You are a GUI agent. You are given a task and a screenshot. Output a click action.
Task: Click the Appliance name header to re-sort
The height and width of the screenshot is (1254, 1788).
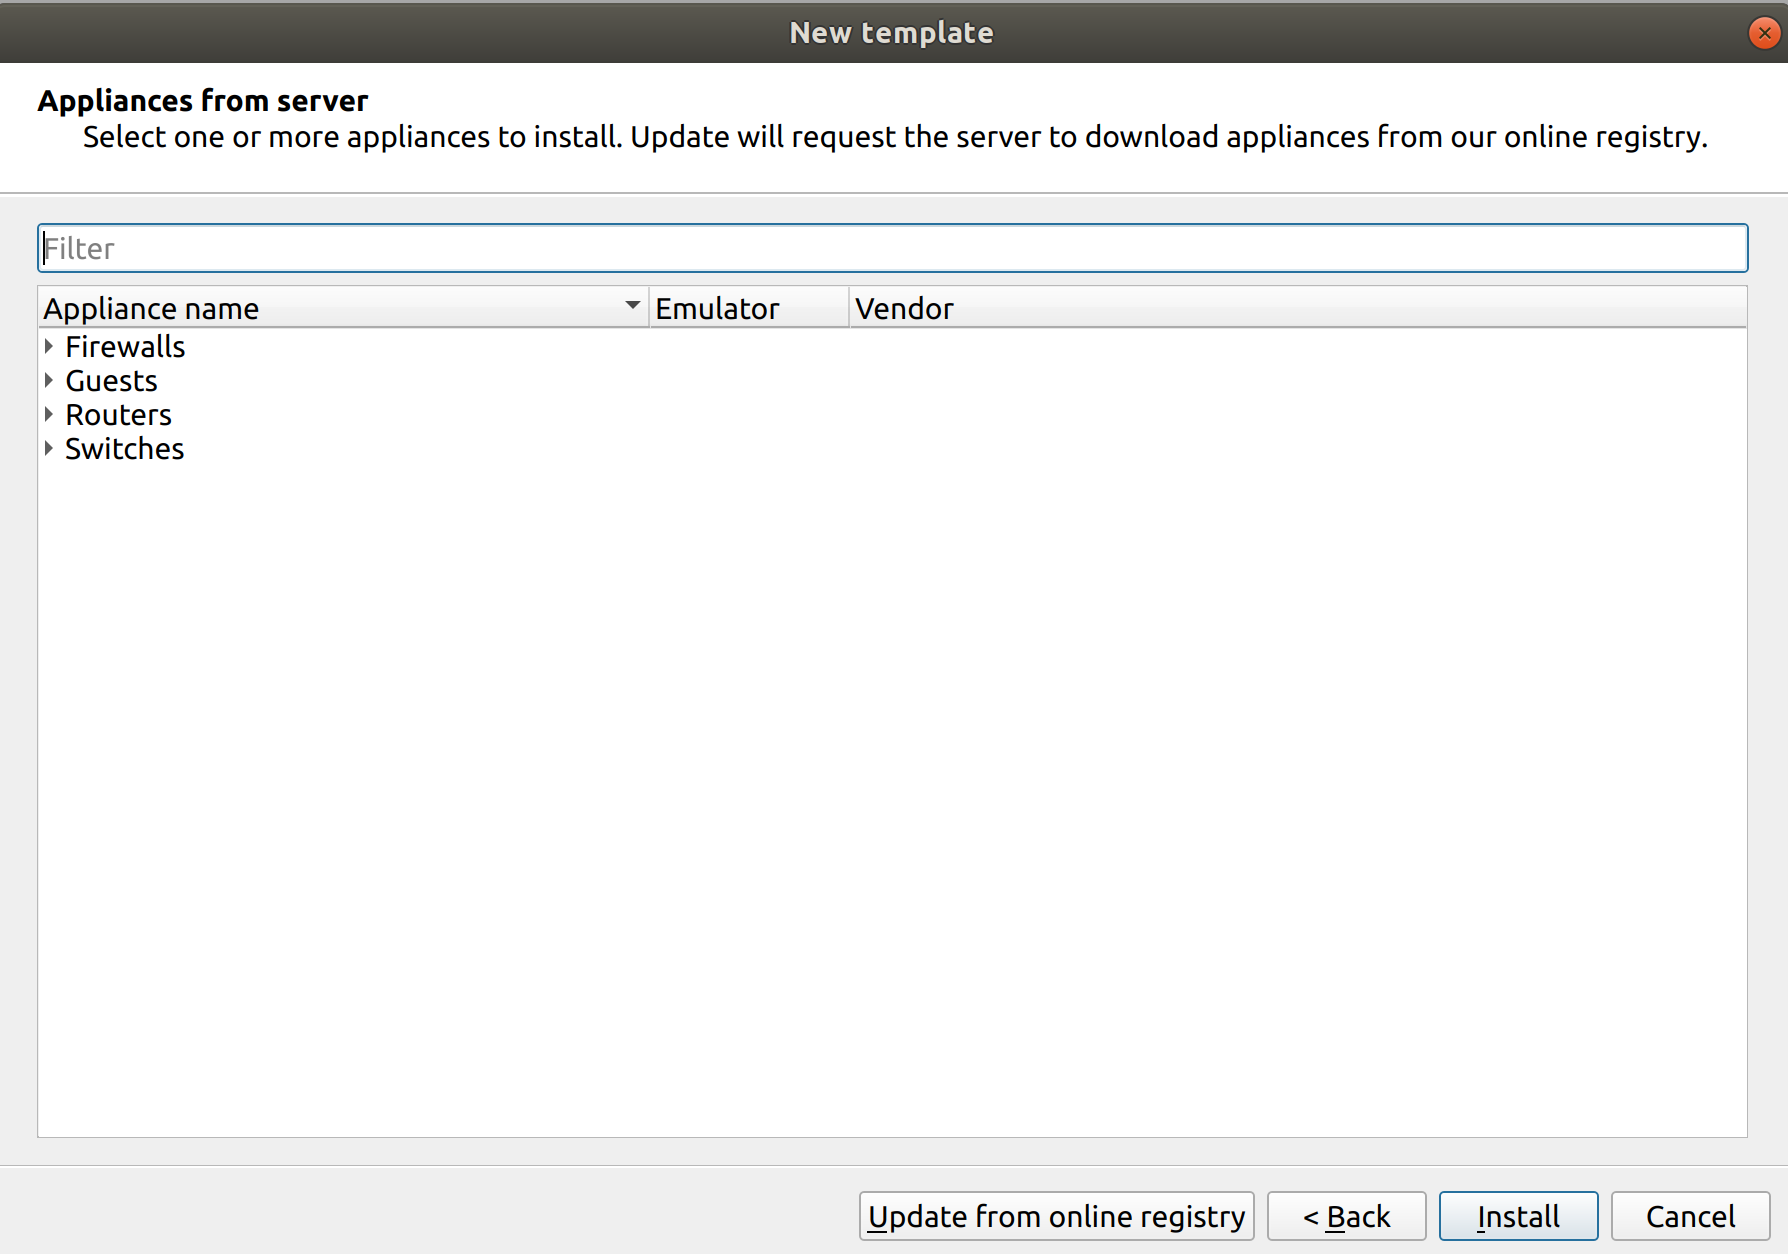pyautogui.click(x=150, y=308)
